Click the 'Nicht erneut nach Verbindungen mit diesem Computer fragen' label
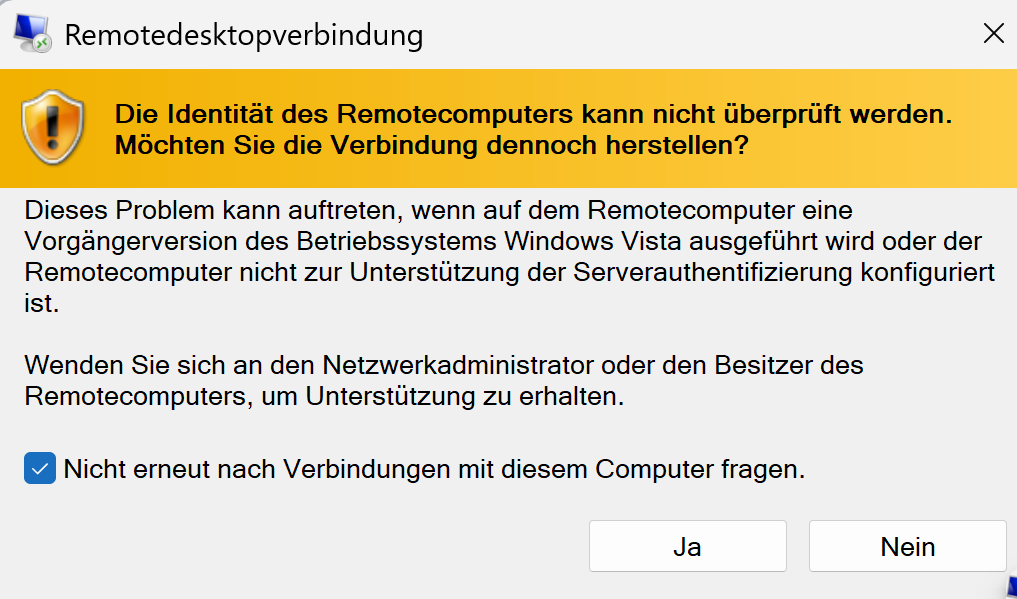 point(434,469)
